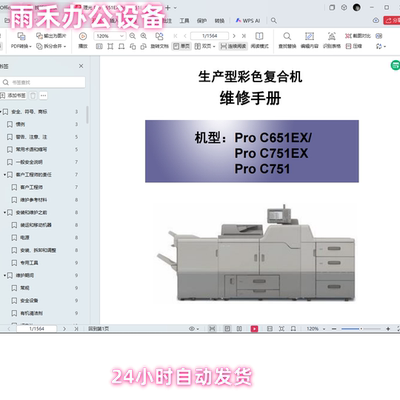Click the Edit Content tool icon

309,36
